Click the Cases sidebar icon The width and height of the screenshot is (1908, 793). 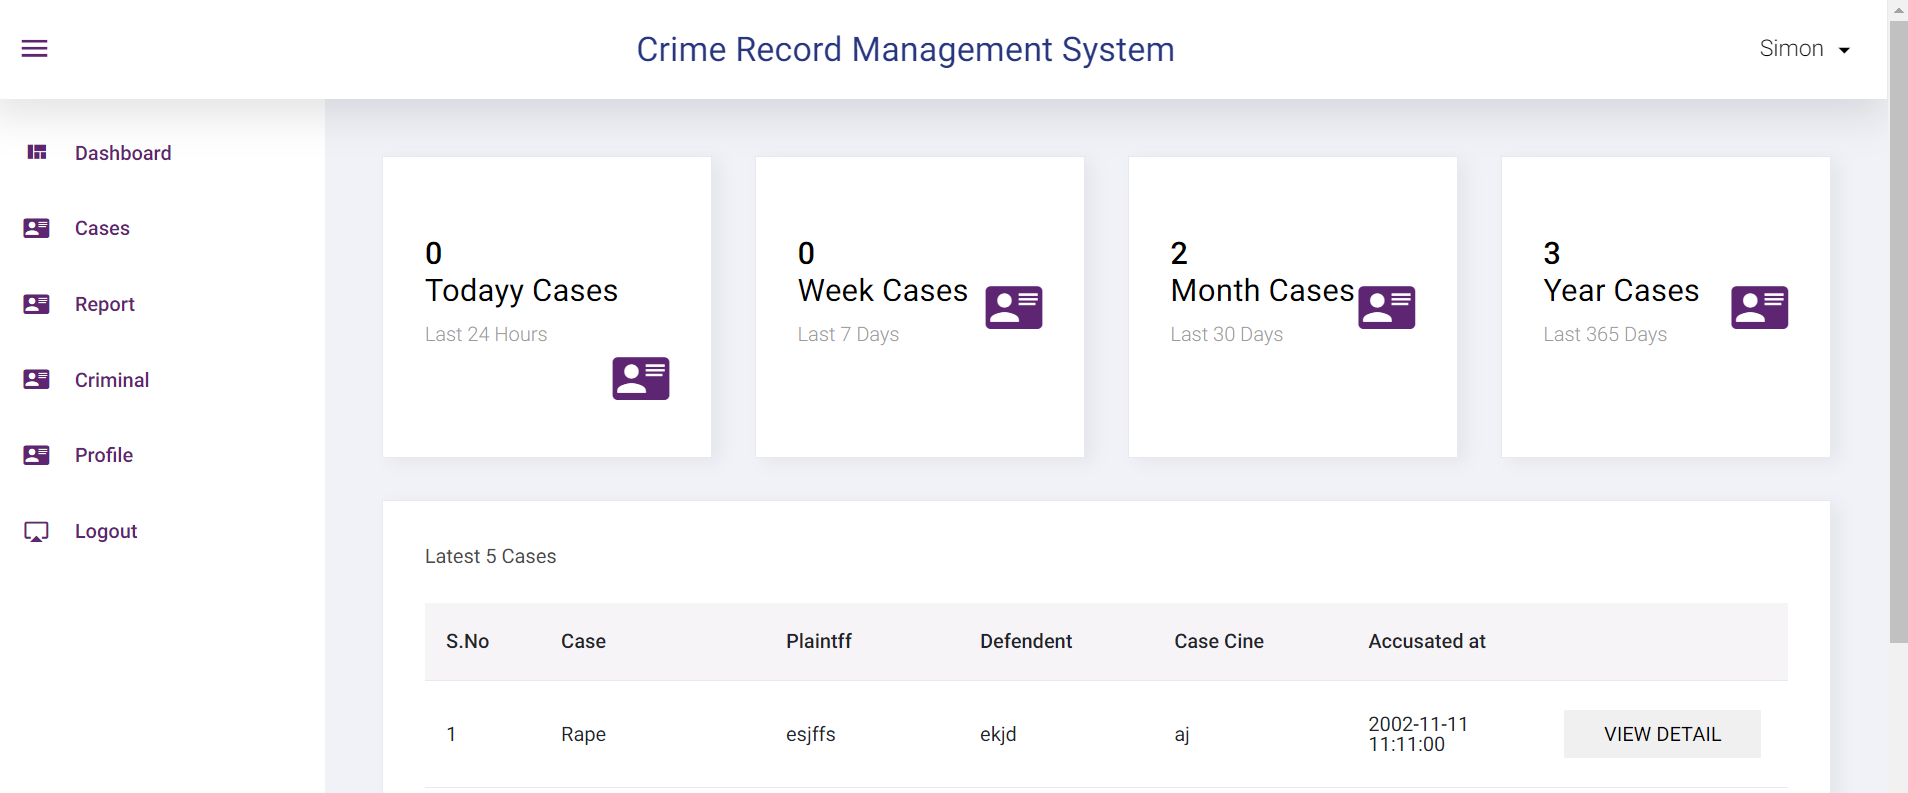(x=37, y=228)
